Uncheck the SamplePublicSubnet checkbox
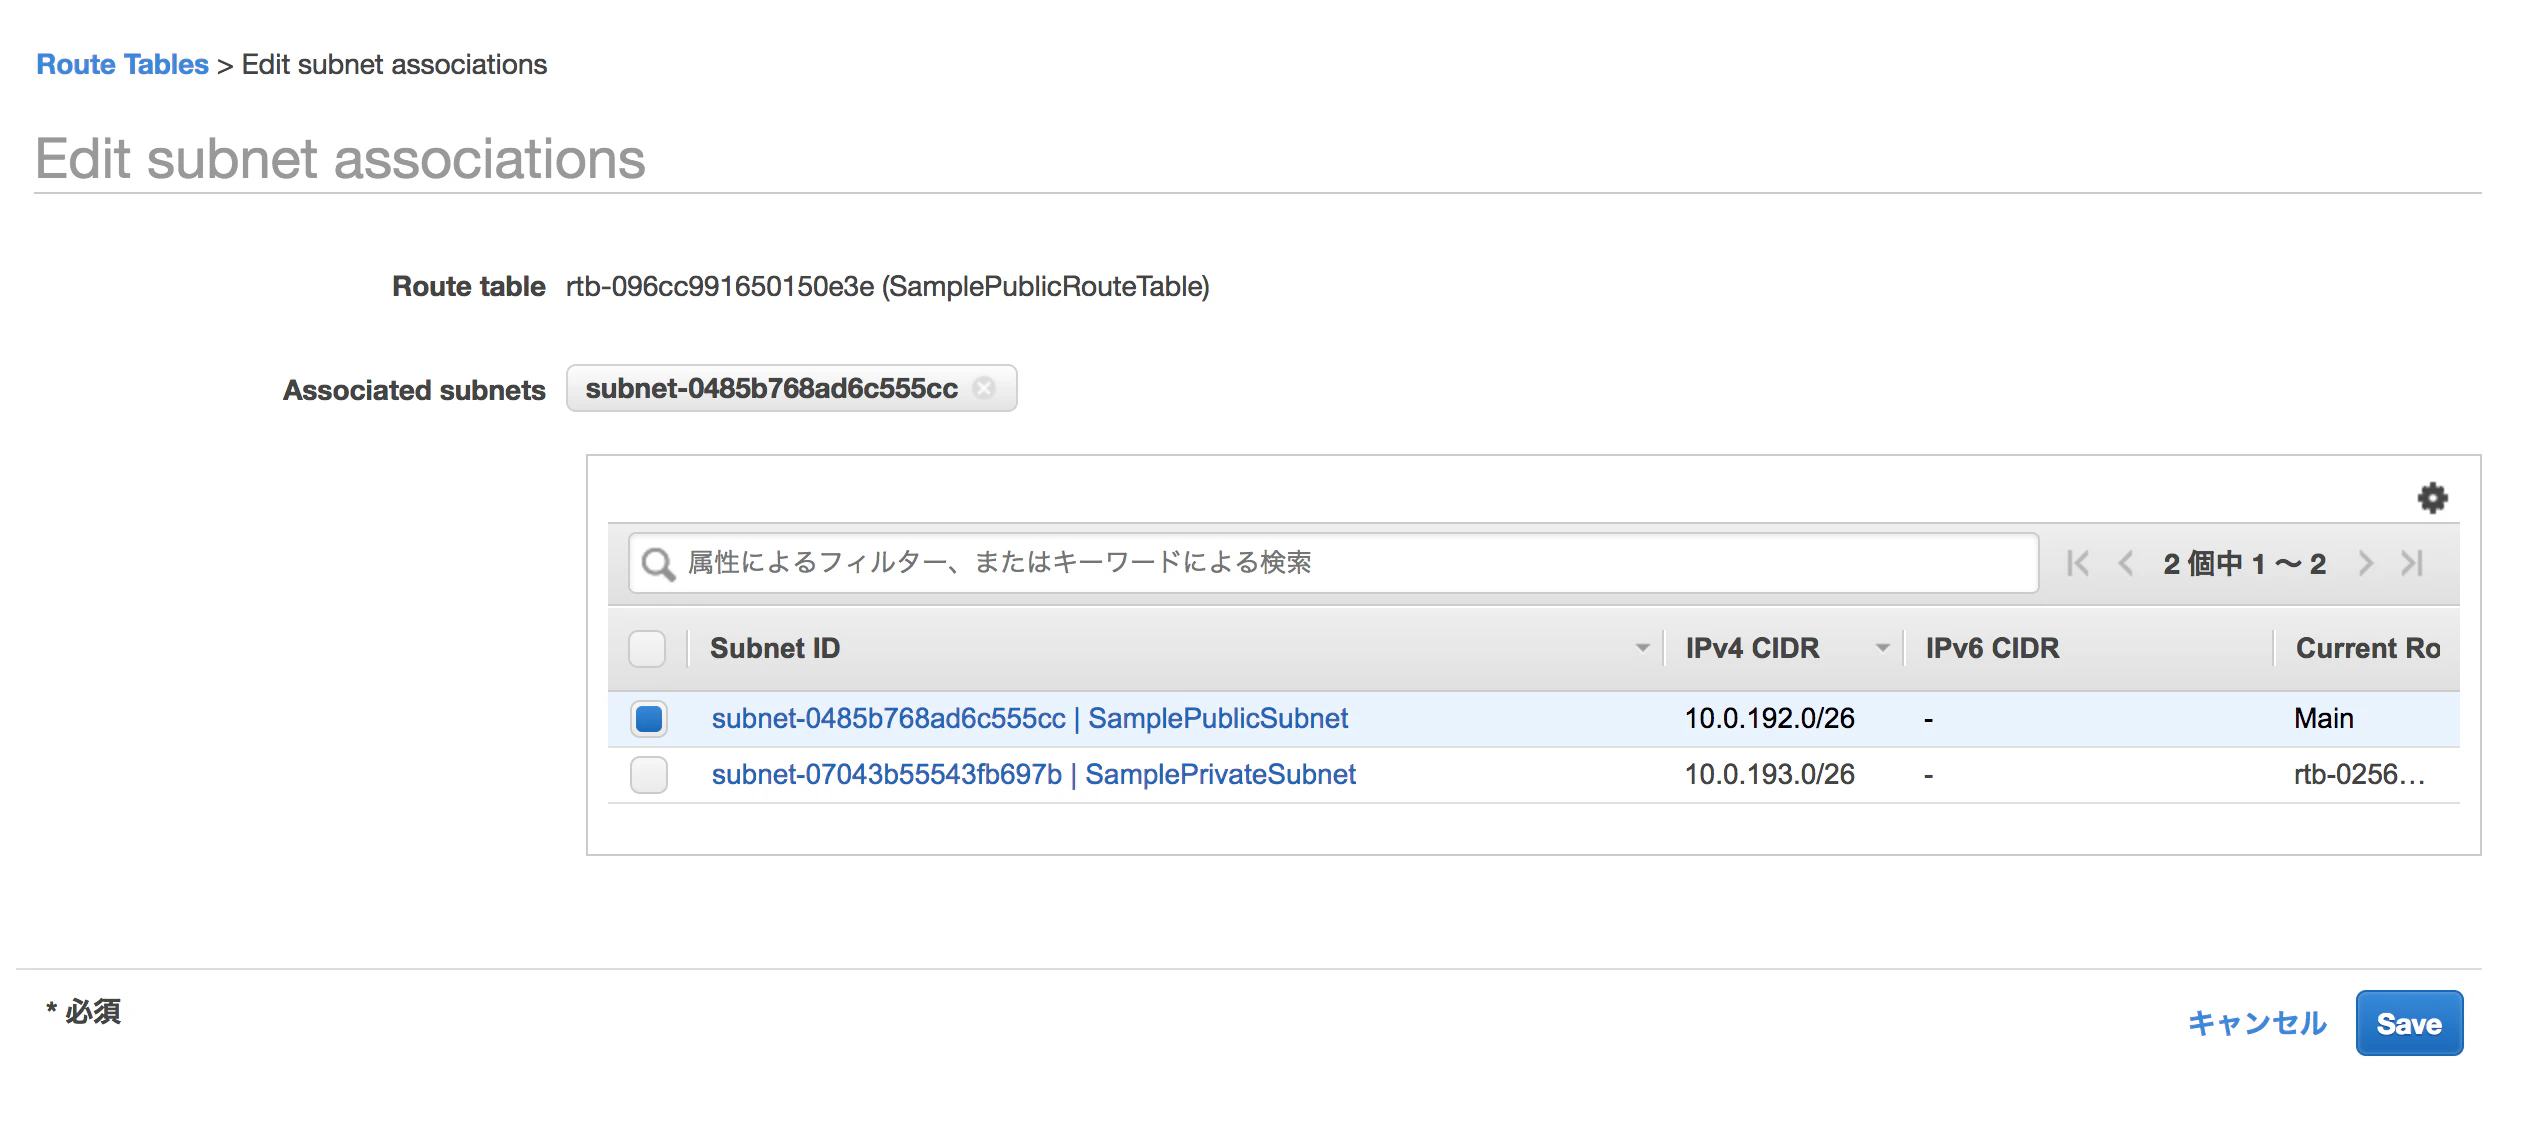Viewport: 2542px width, 1124px height. click(x=647, y=718)
